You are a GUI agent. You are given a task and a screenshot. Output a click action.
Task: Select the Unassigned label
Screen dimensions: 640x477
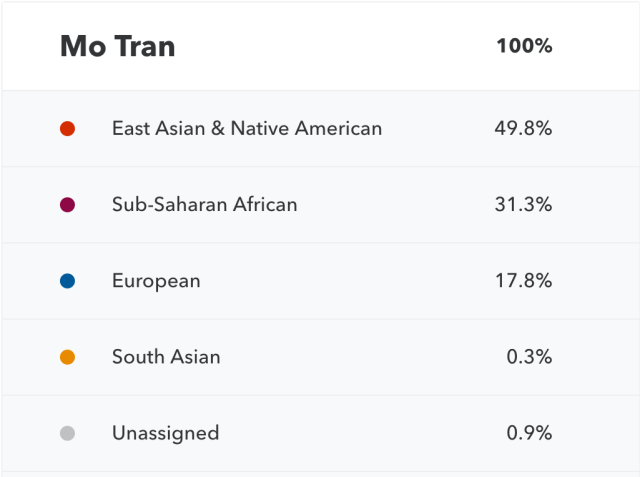[x=165, y=433]
